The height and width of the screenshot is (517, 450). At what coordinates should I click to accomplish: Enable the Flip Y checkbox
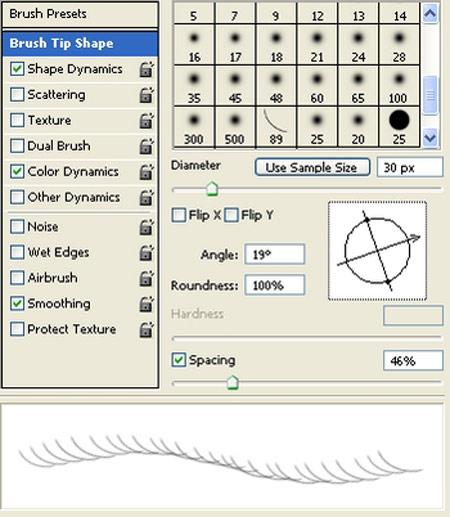[231, 215]
